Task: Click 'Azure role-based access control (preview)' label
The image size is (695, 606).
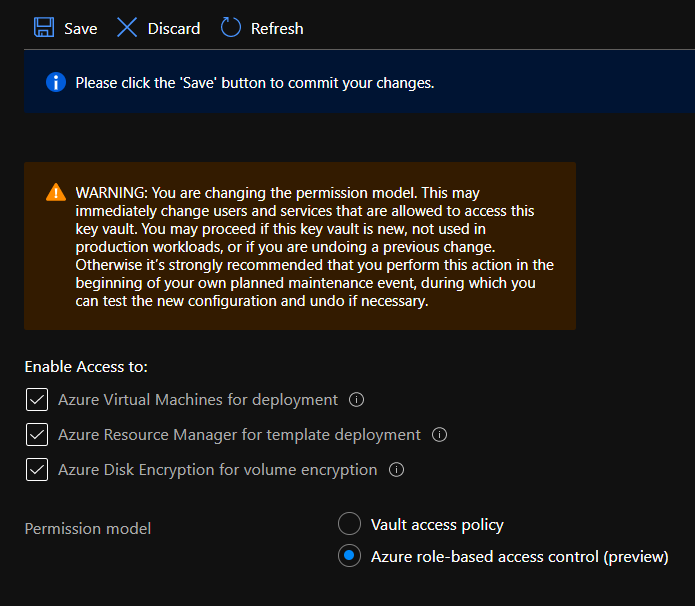Action: [519, 557]
